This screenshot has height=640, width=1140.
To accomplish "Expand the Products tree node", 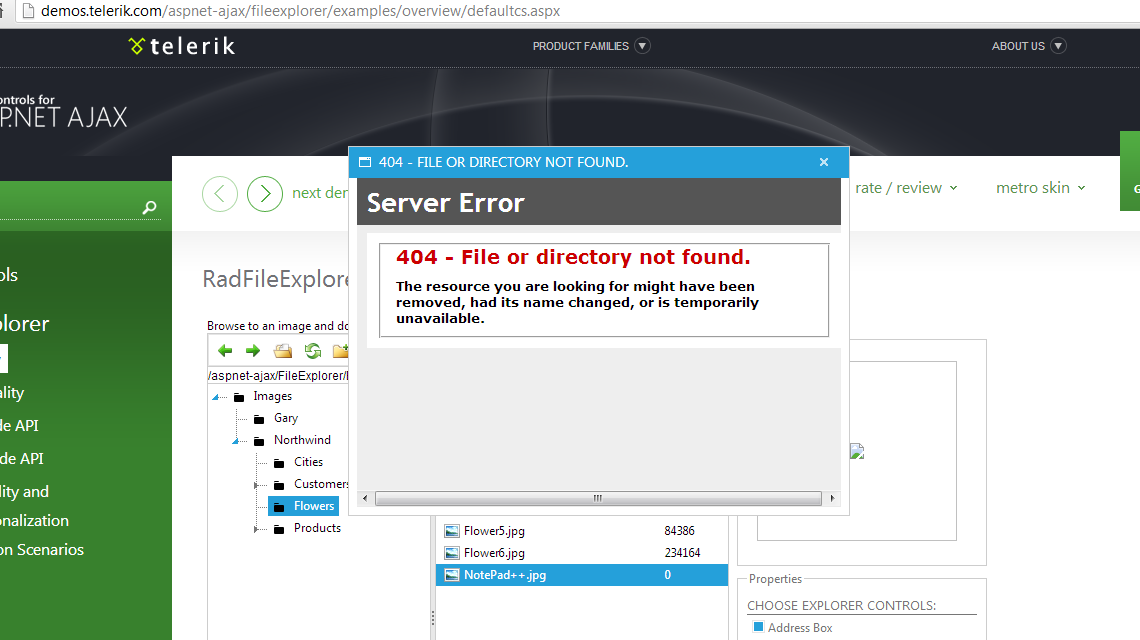I will click(x=257, y=529).
